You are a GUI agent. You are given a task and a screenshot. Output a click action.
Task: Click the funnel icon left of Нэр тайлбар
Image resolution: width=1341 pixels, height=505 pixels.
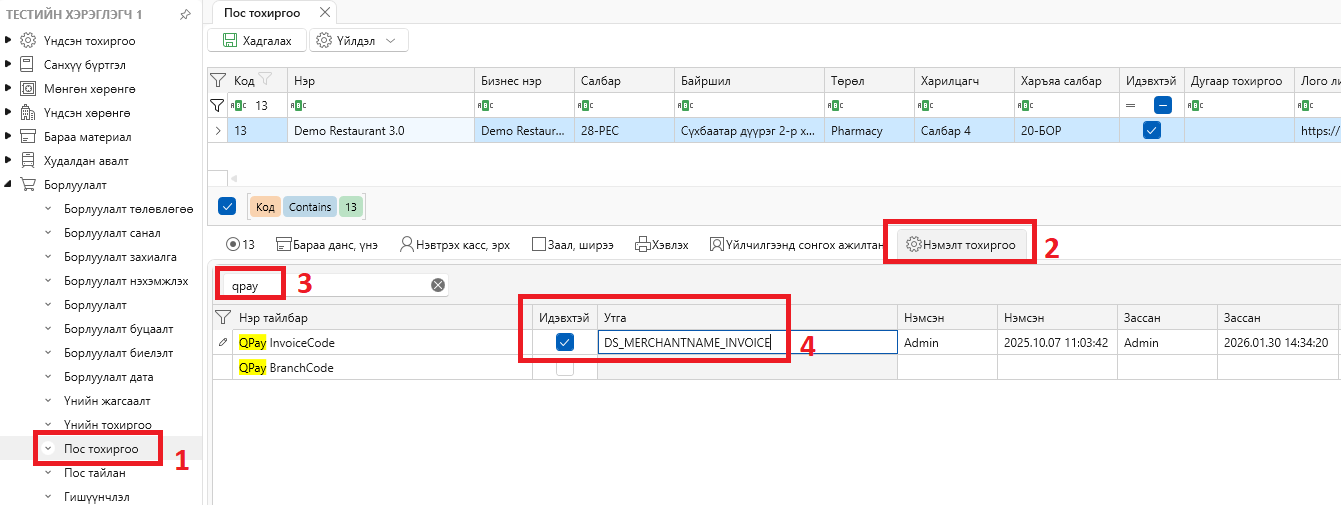pos(223,317)
